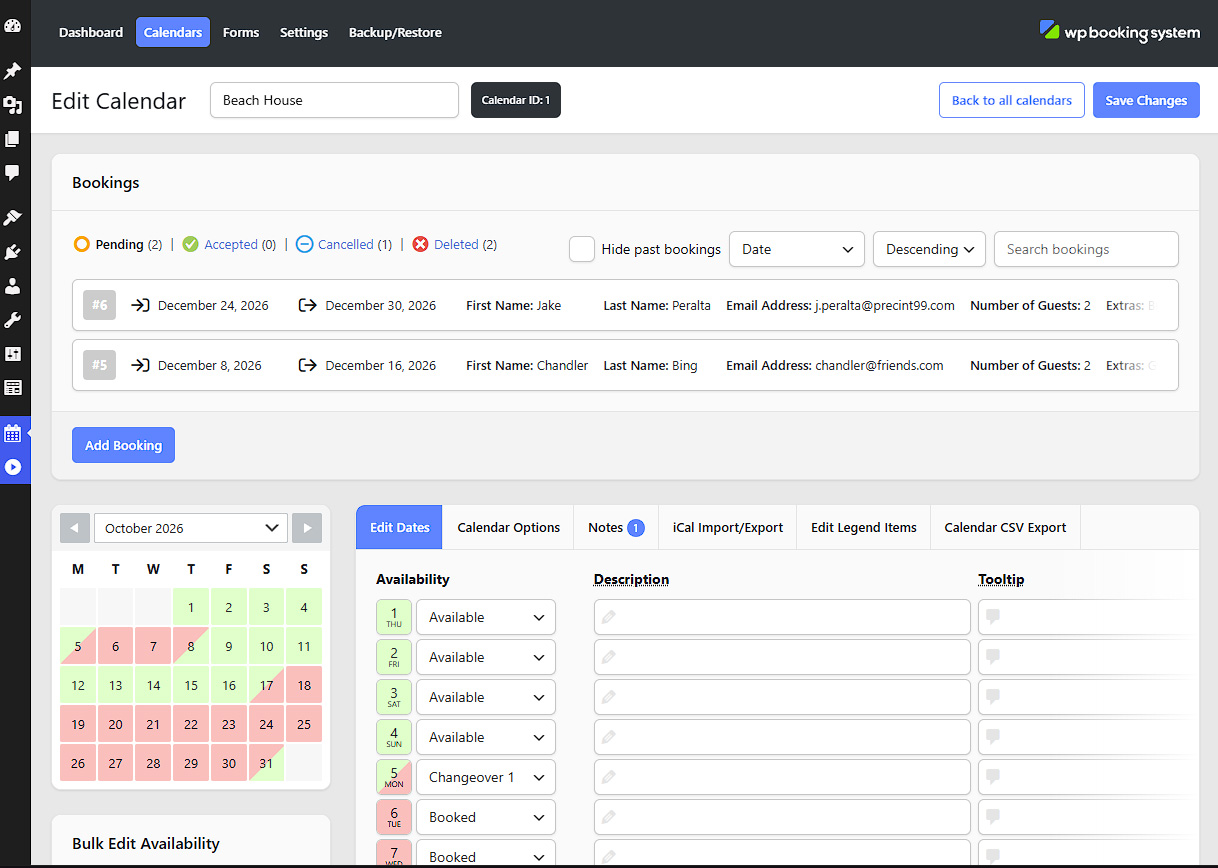Open Changeover 1 dropdown for day 5
This screenshot has width=1218, height=868.
tap(486, 777)
